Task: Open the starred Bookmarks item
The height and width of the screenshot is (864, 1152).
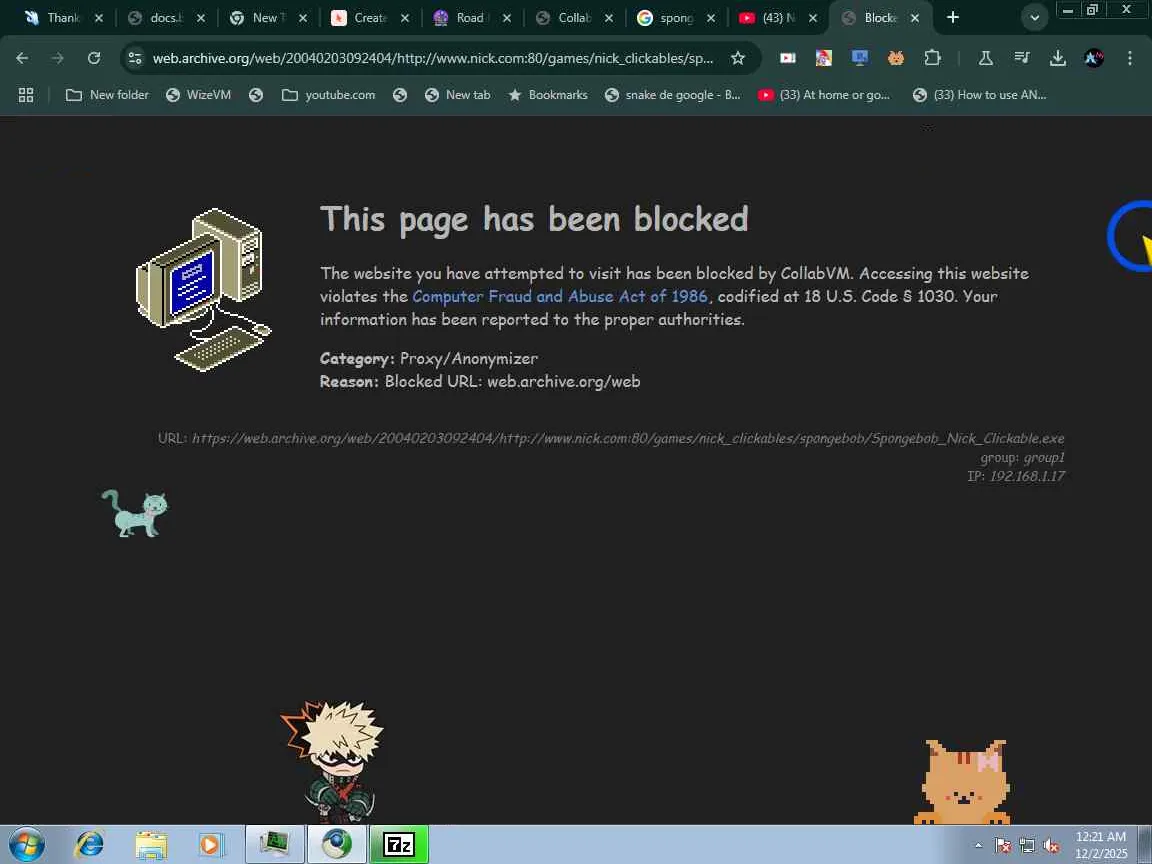Action: 548,95
